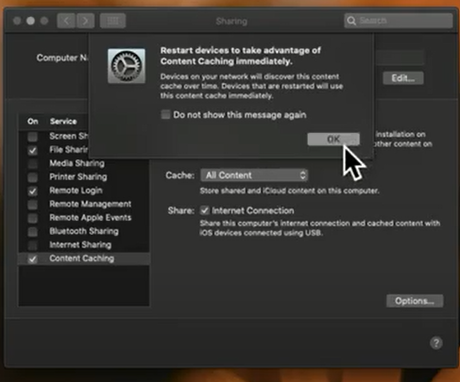460x382 pixels.
Task: Click OK to dismiss the dialog
Action: click(333, 139)
